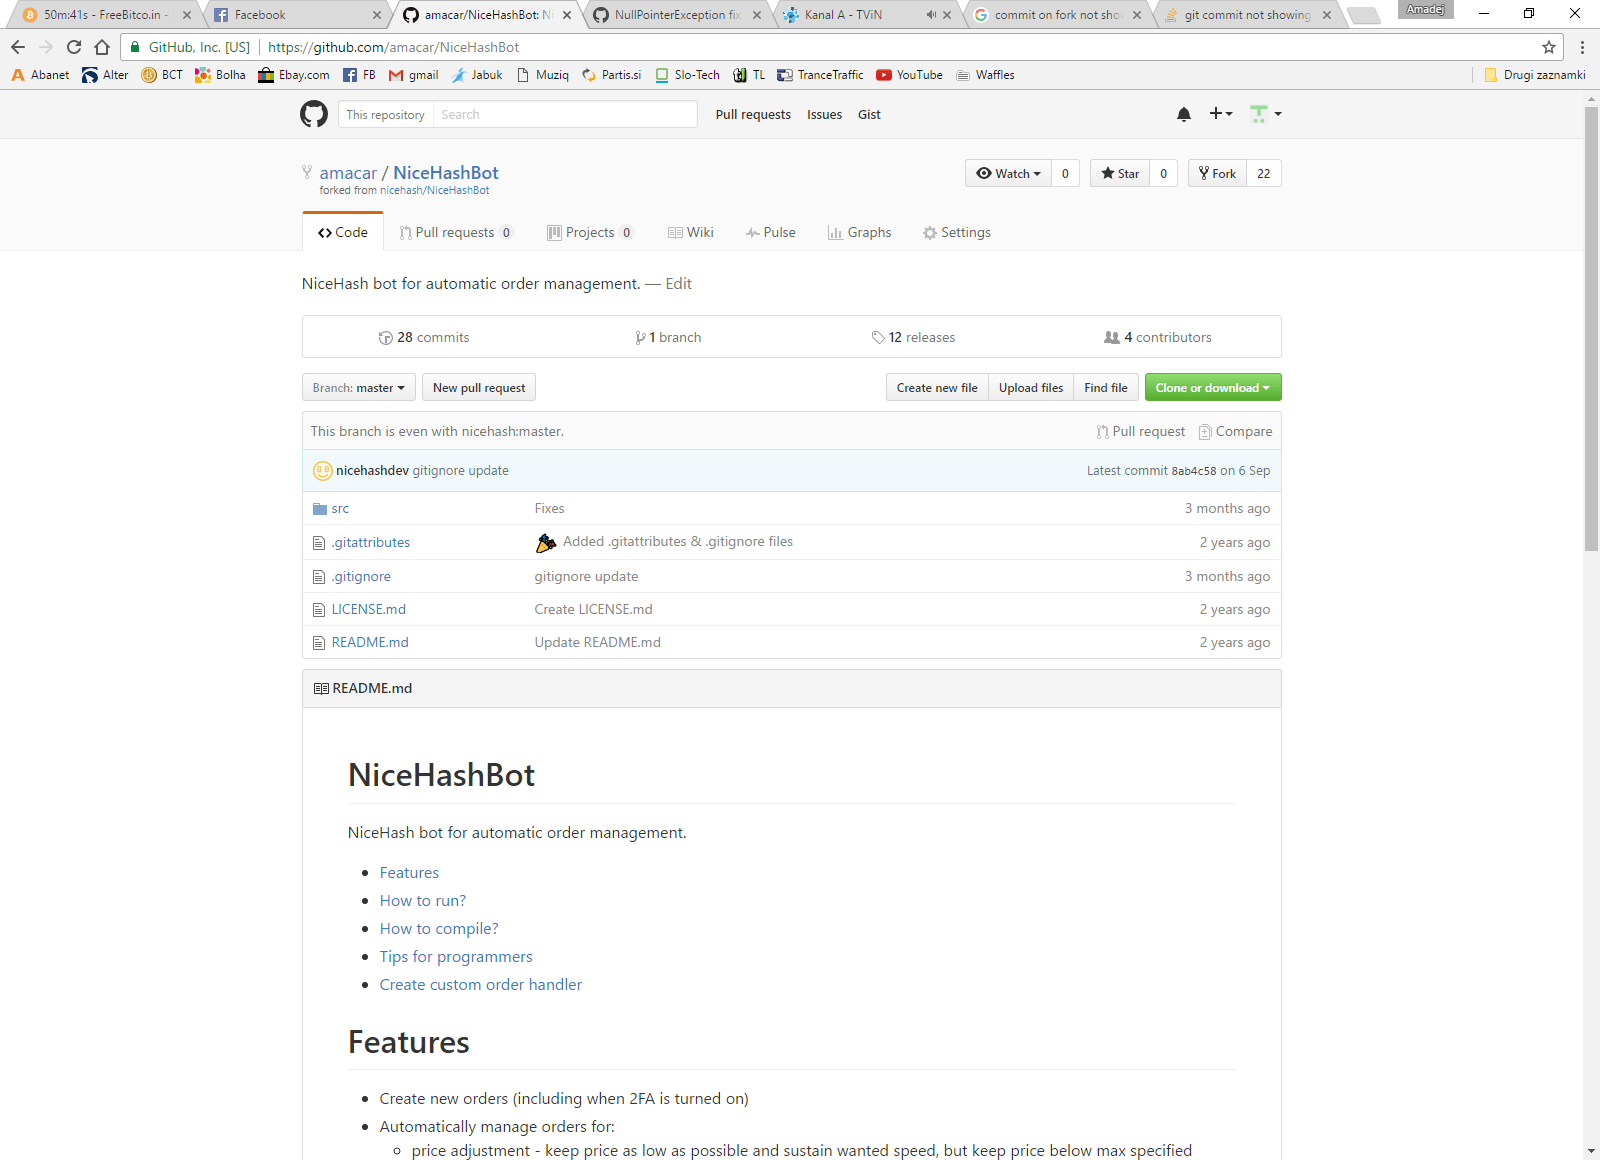View the 1 branch list
Viewport: 1600px width, 1160px height.
click(668, 338)
